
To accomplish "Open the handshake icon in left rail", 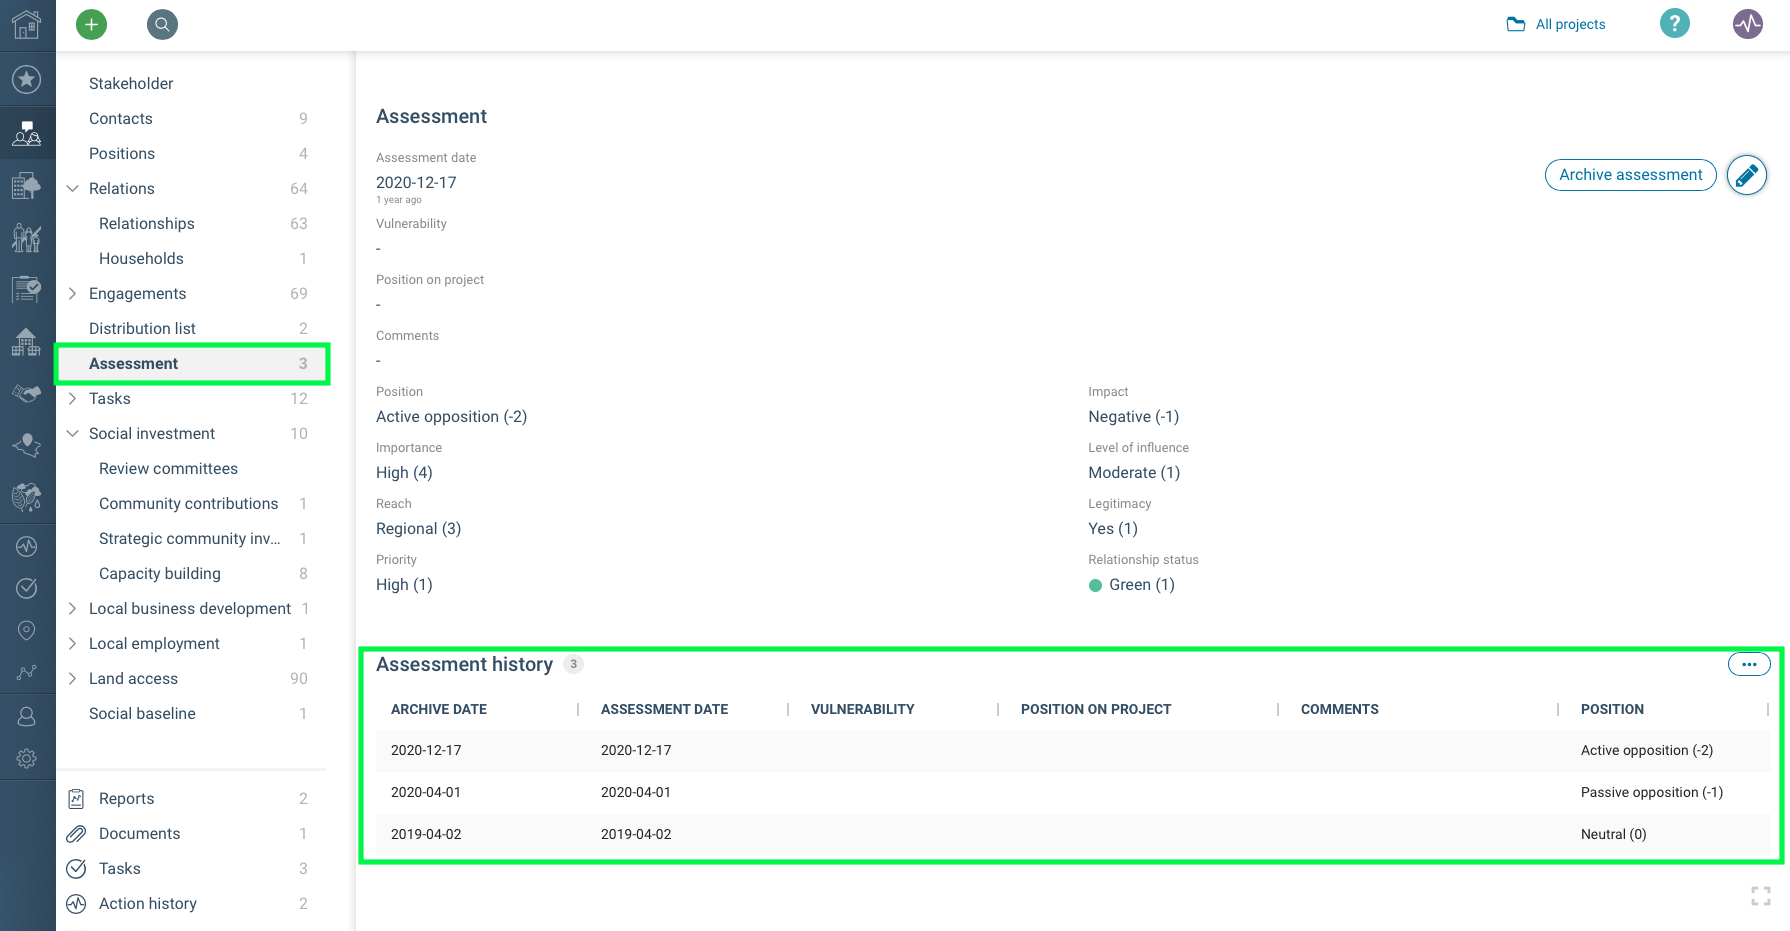I will click(27, 394).
